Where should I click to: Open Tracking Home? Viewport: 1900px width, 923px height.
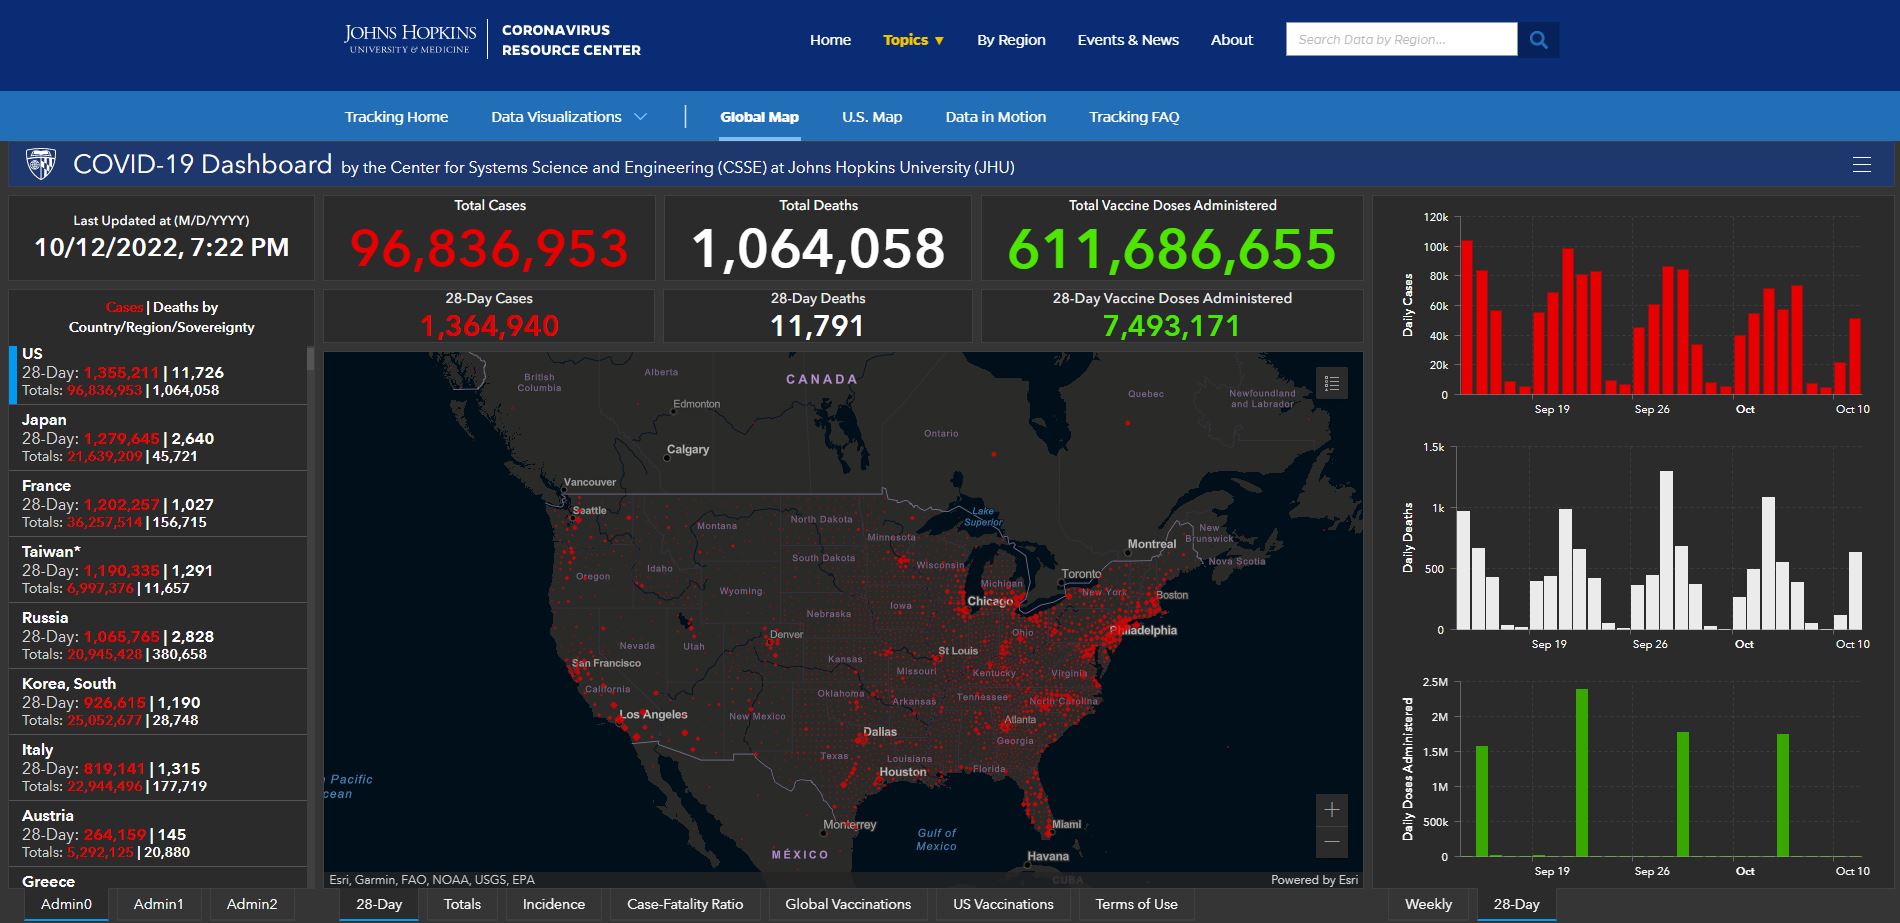(x=396, y=117)
